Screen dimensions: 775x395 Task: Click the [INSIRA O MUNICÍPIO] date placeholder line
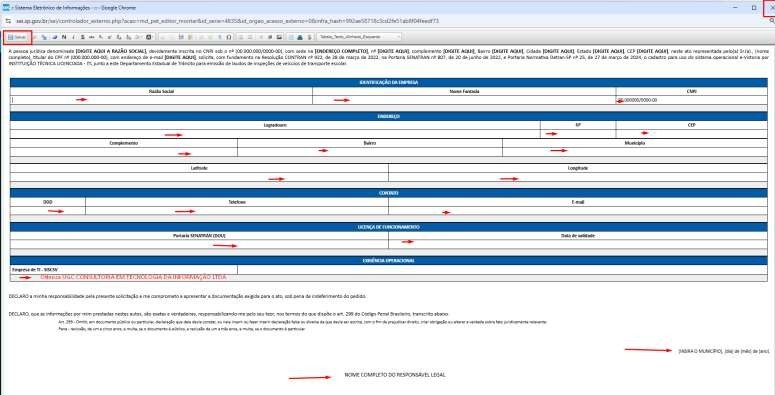tap(724, 351)
